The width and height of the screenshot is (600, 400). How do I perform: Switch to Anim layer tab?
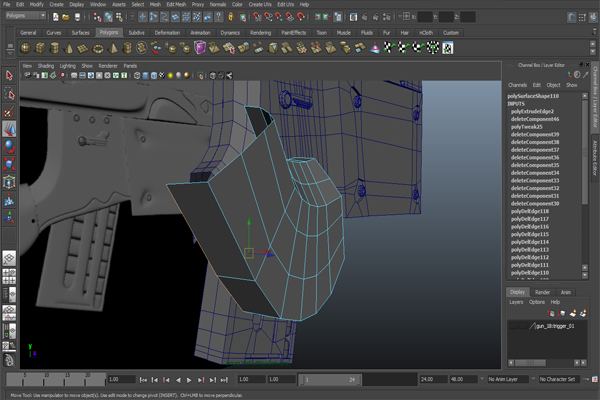pyautogui.click(x=566, y=292)
